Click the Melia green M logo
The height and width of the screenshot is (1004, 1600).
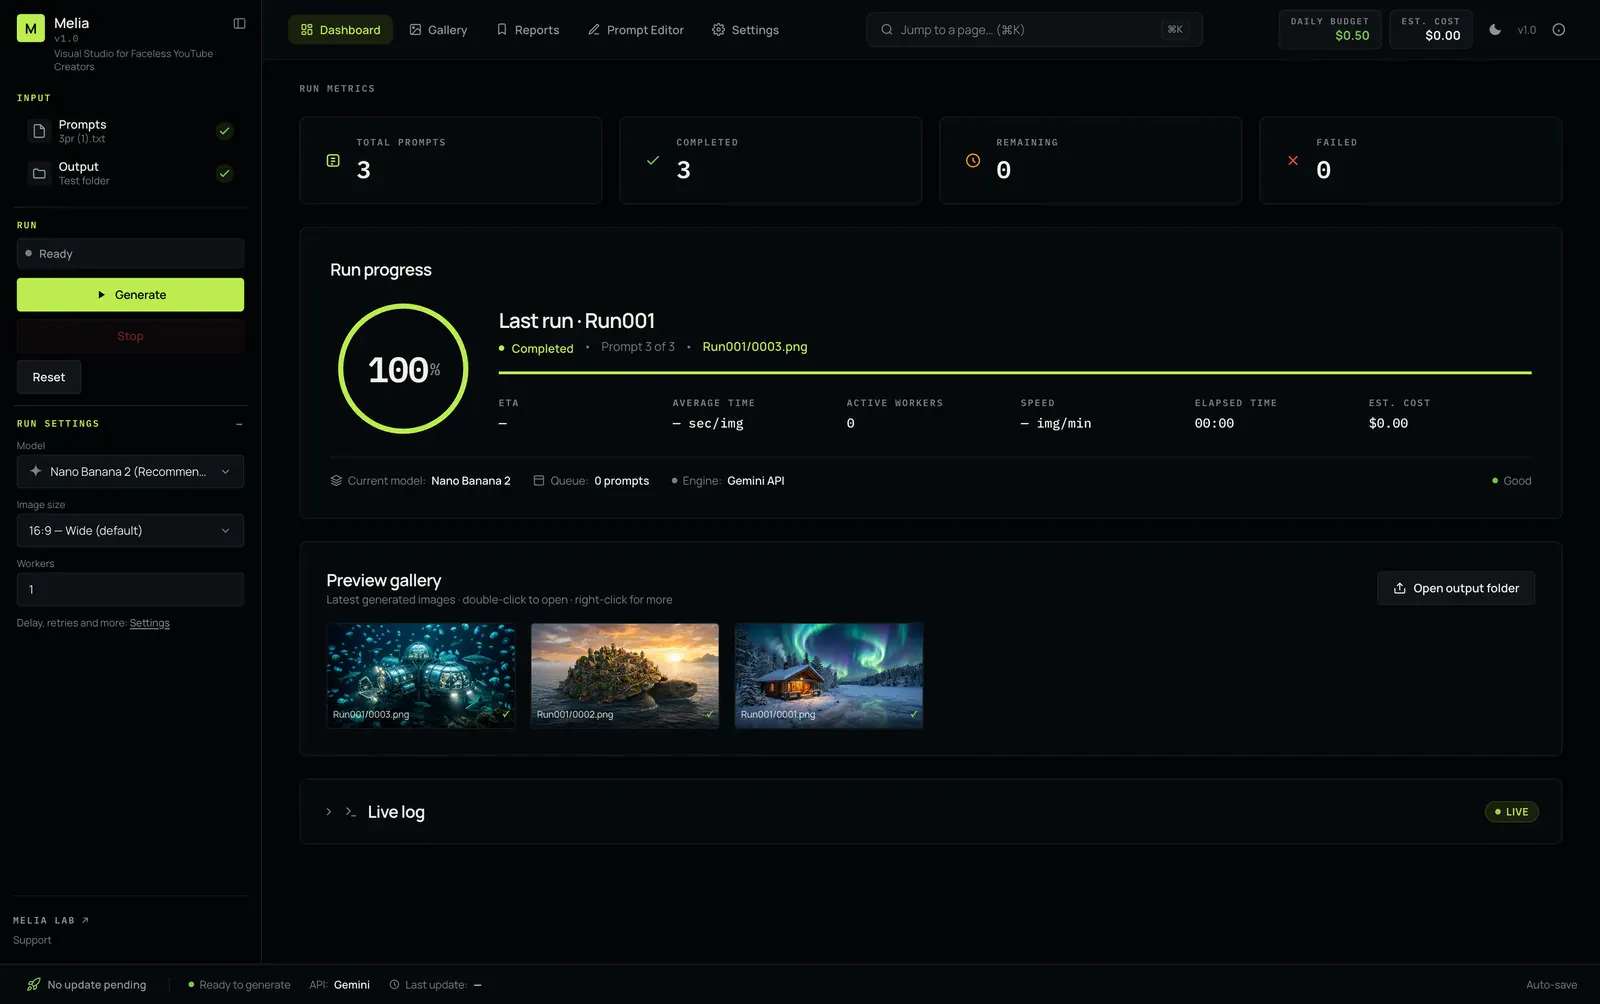click(31, 29)
